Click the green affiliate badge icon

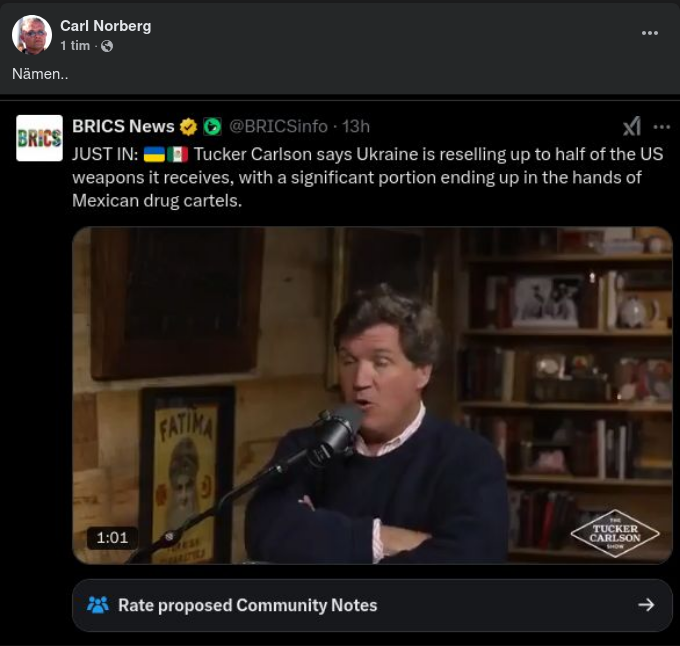(x=211, y=126)
